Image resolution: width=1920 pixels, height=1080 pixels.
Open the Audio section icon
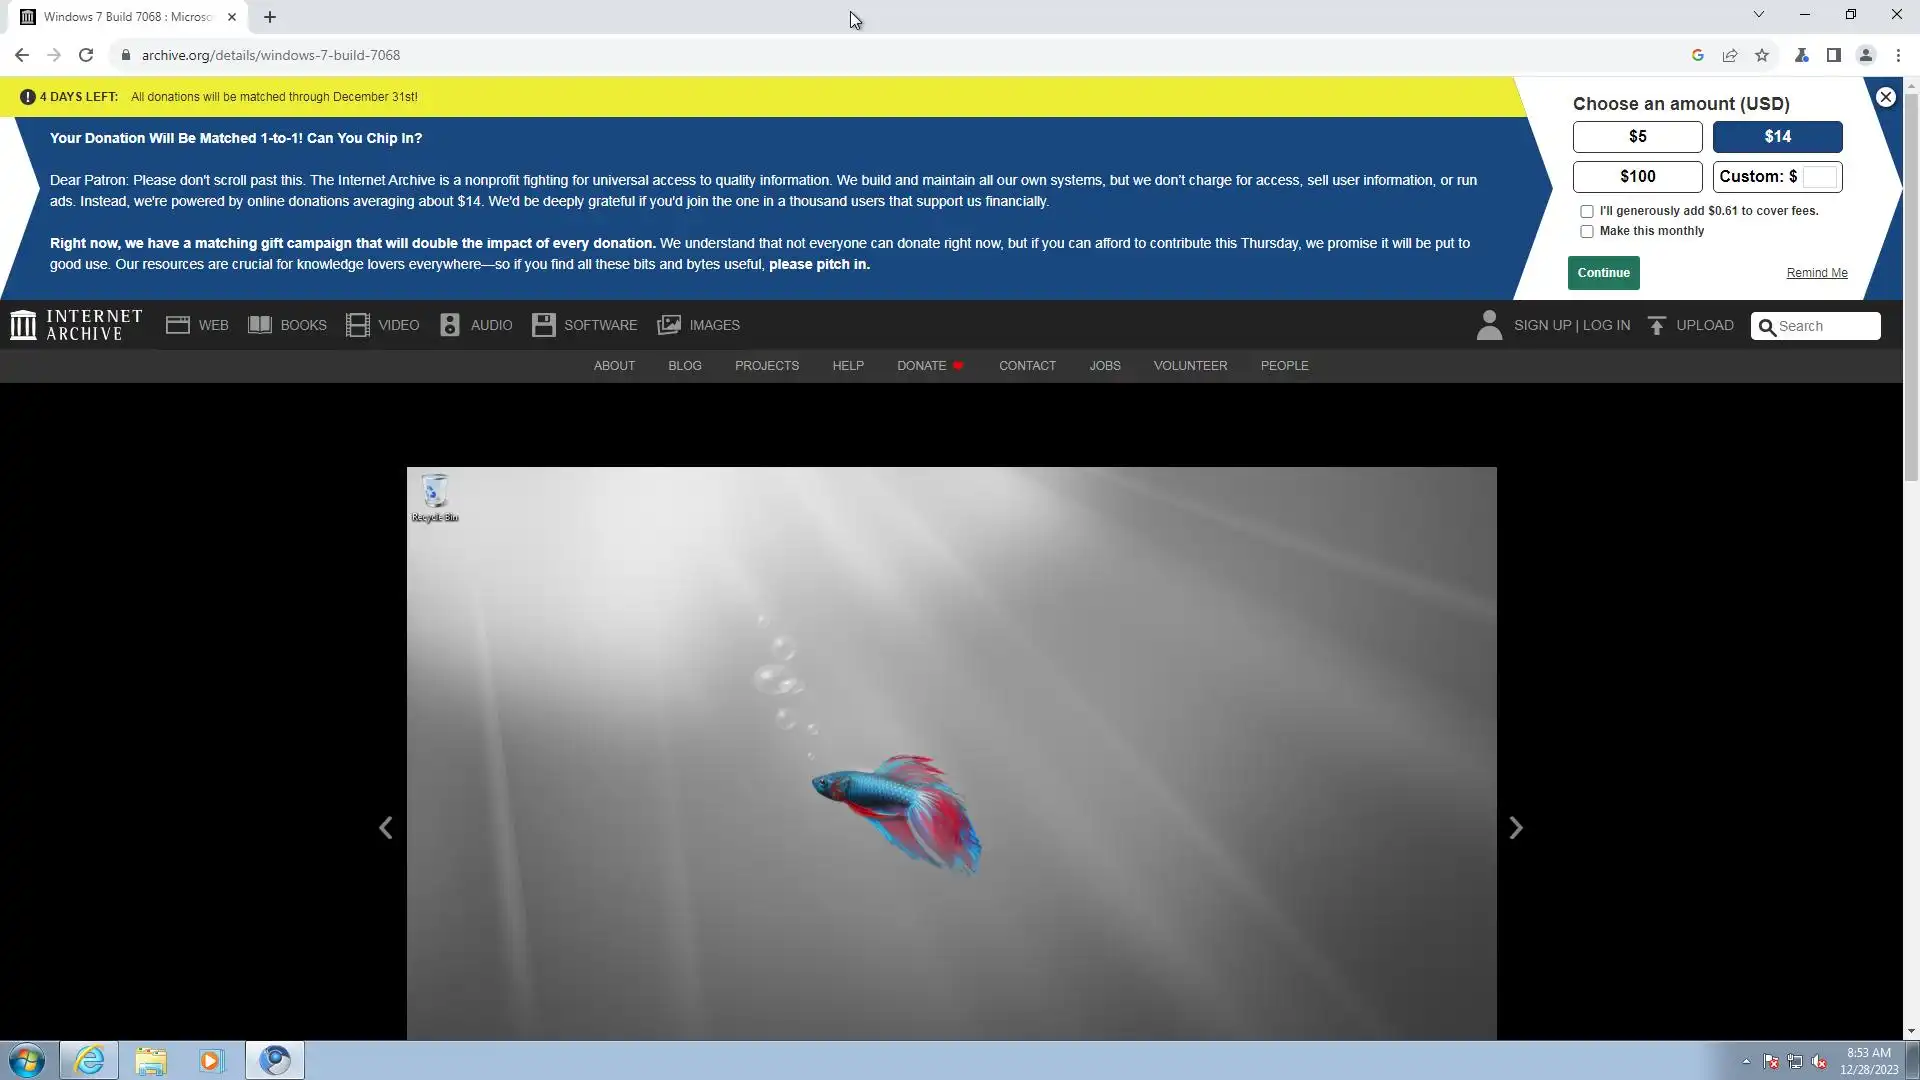pyautogui.click(x=450, y=325)
